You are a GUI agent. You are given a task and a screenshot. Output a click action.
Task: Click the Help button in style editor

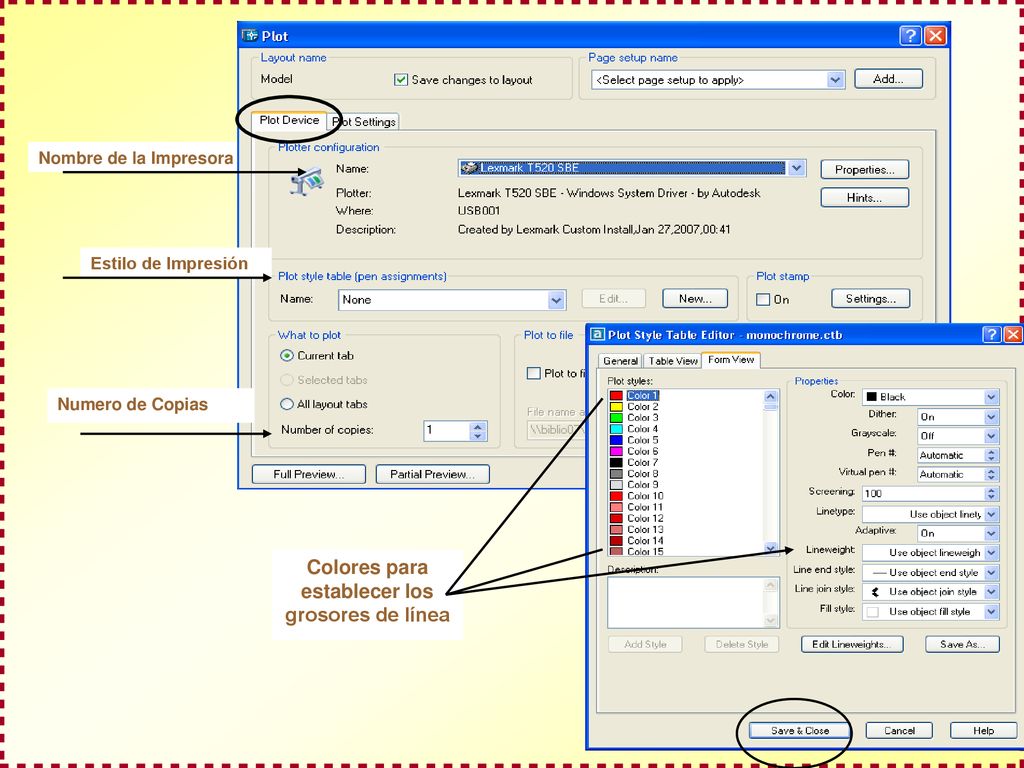[983, 731]
